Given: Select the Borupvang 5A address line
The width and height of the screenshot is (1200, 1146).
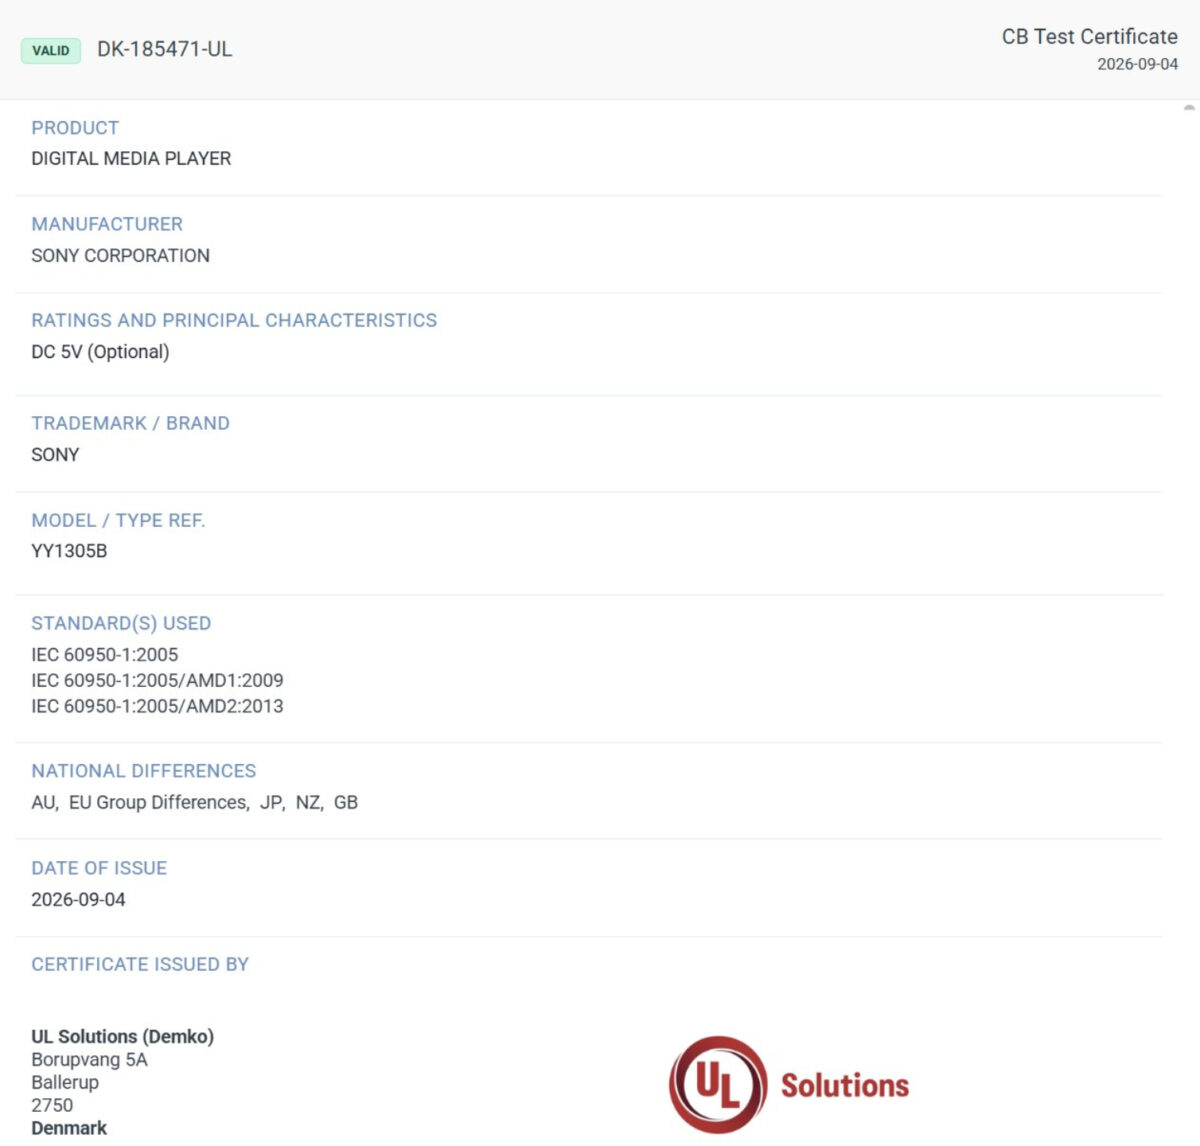Looking at the screenshot, I should tap(89, 1060).
